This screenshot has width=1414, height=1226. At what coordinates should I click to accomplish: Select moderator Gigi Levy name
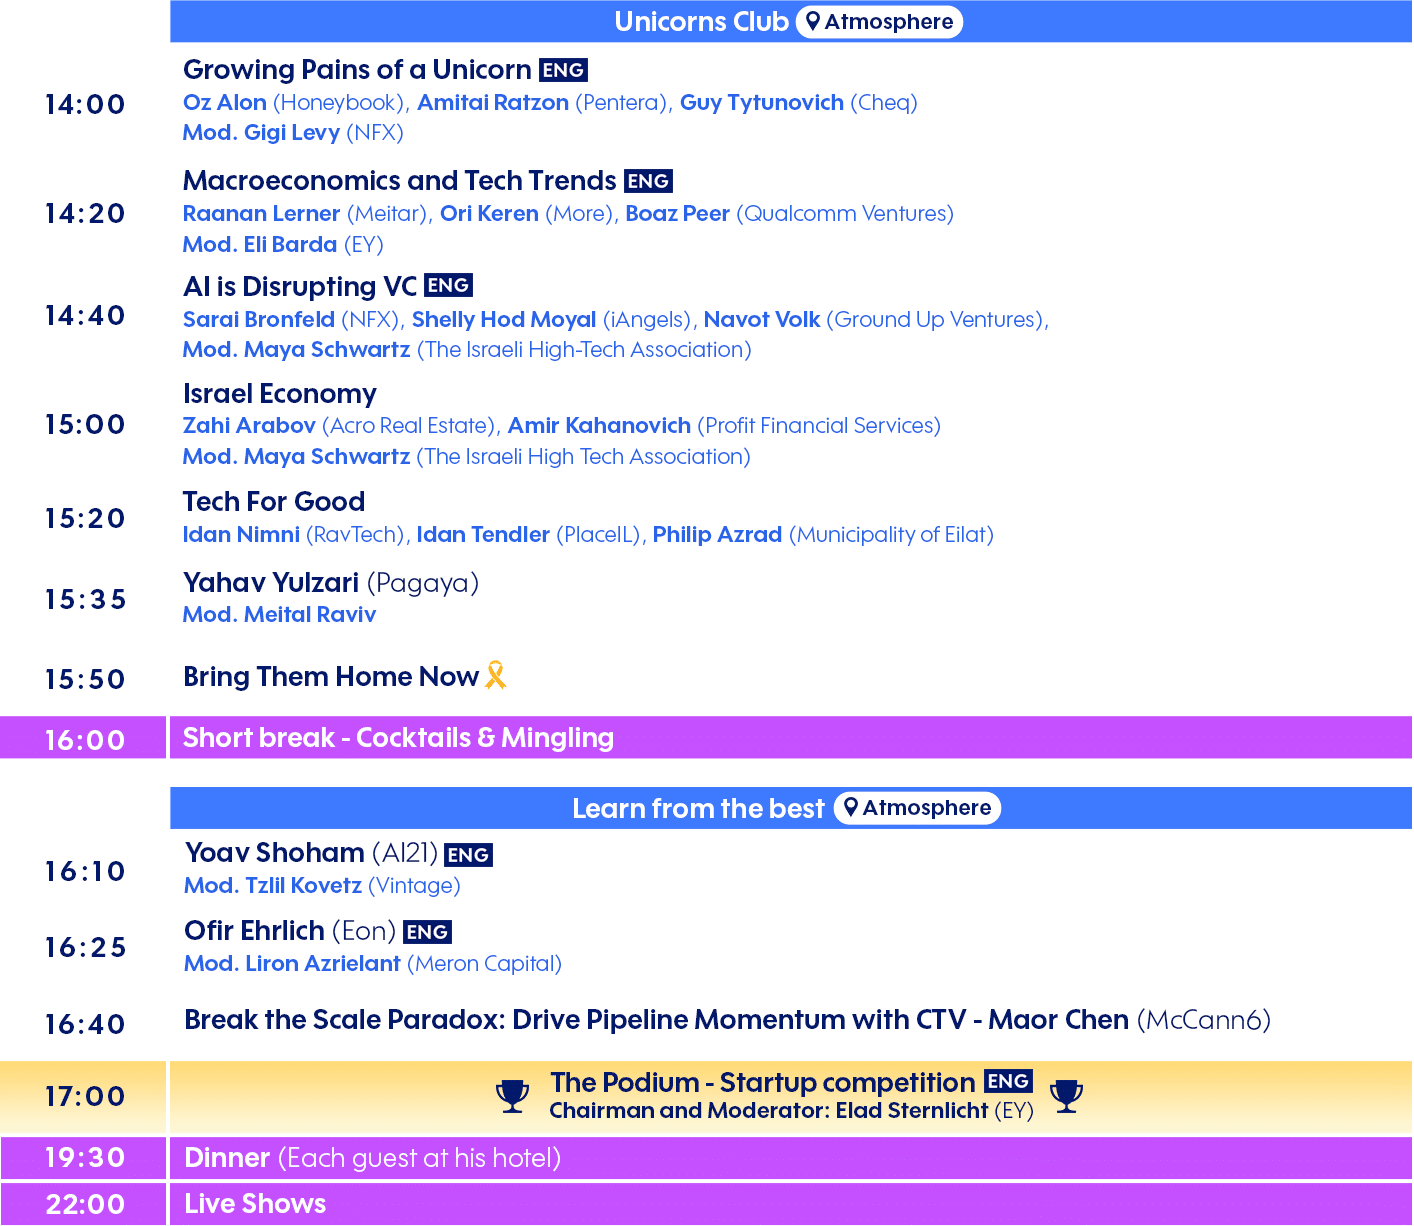291,132
